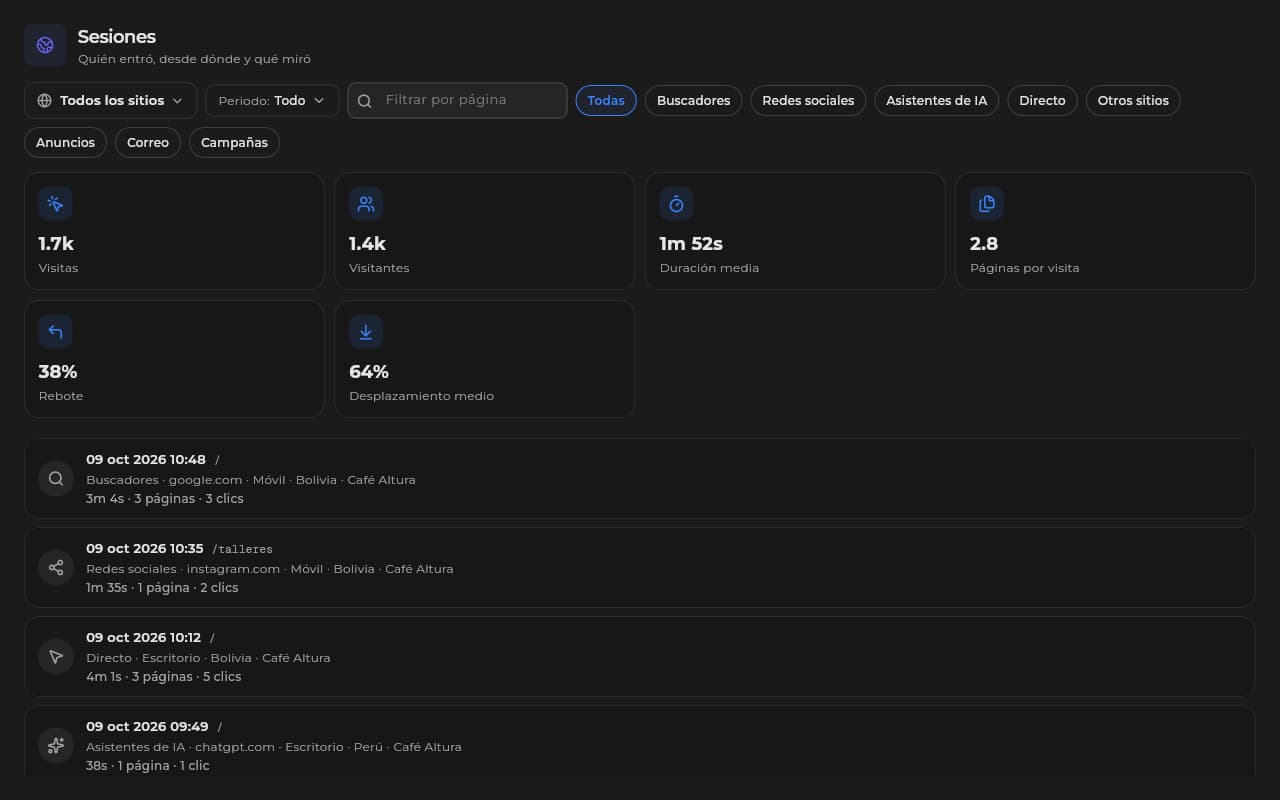Filter sessions by Redes sociales

click(808, 100)
